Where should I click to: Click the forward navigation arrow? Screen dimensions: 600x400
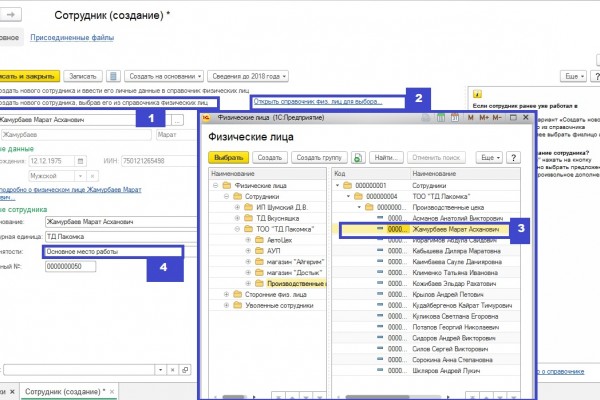(10, 15)
